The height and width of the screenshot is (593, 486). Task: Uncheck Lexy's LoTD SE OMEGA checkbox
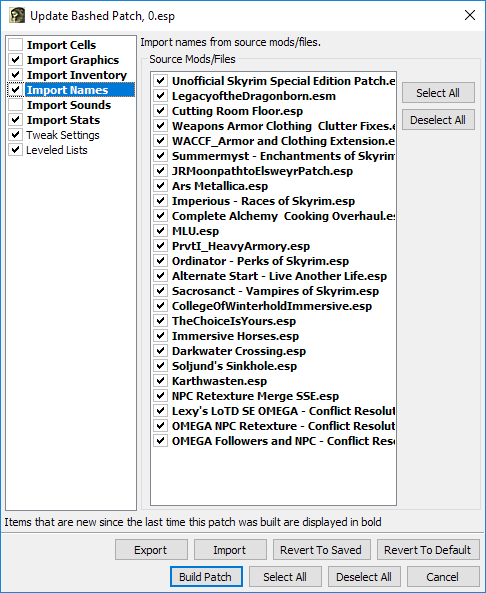(x=160, y=411)
